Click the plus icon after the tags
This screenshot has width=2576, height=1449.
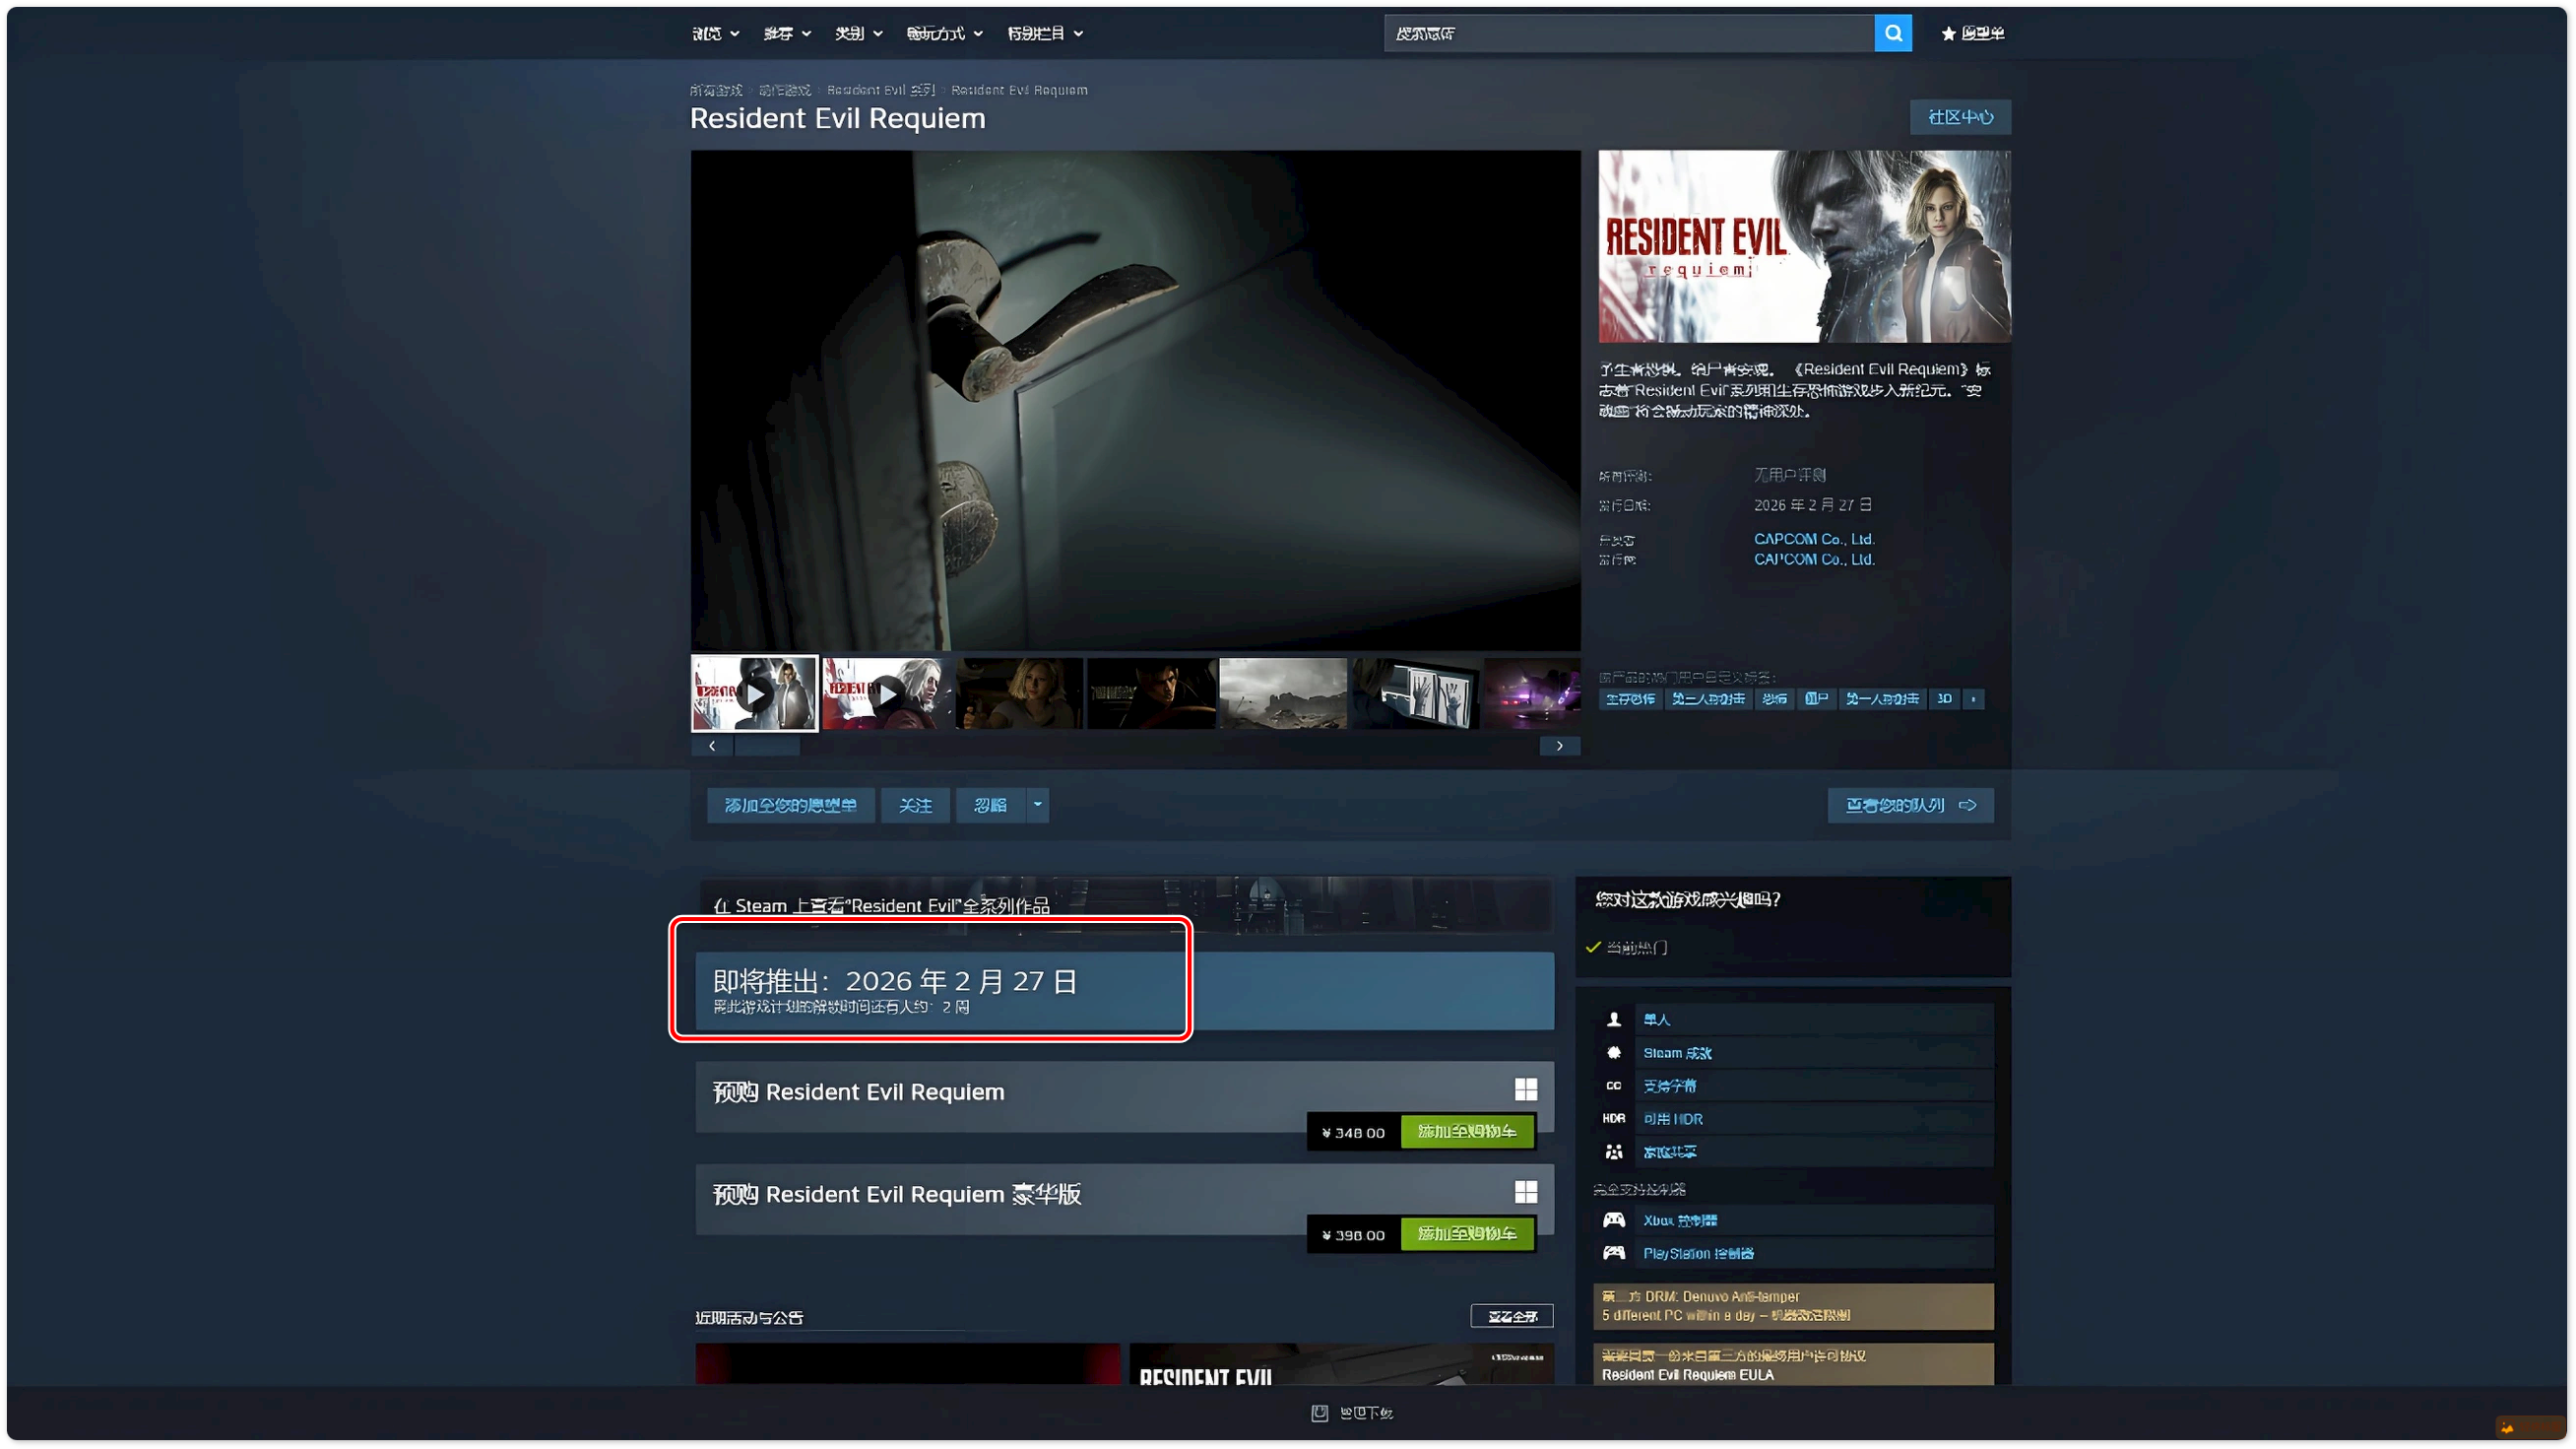click(1973, 699)
